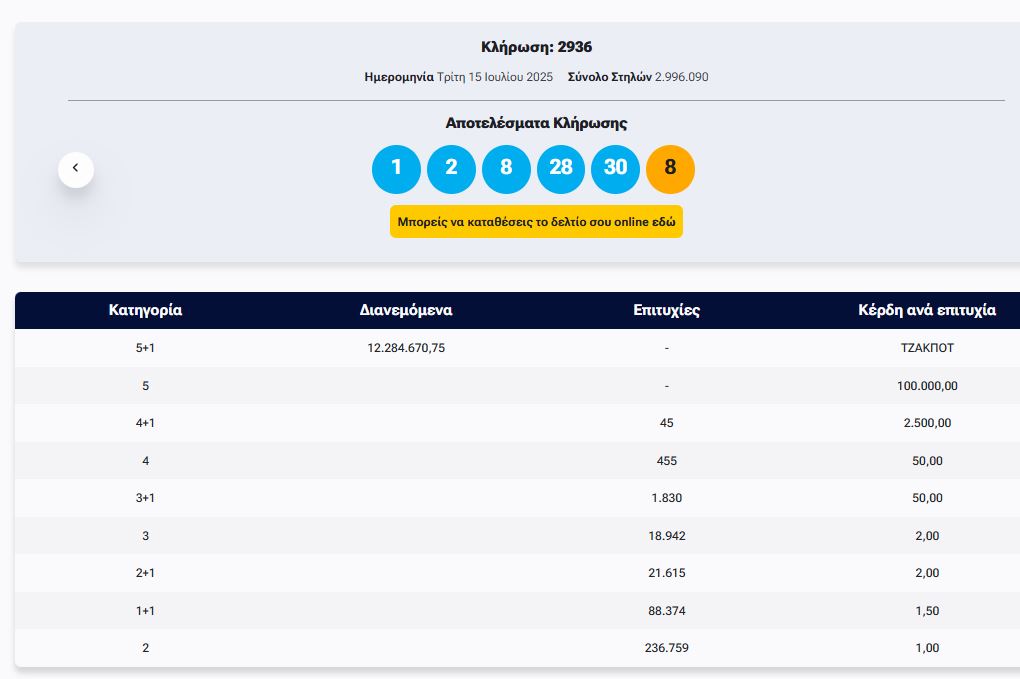Image resolution: width=1020 pixels, height=679 pixels.
Task: Select the blue ball number 30
Action: 615,168
